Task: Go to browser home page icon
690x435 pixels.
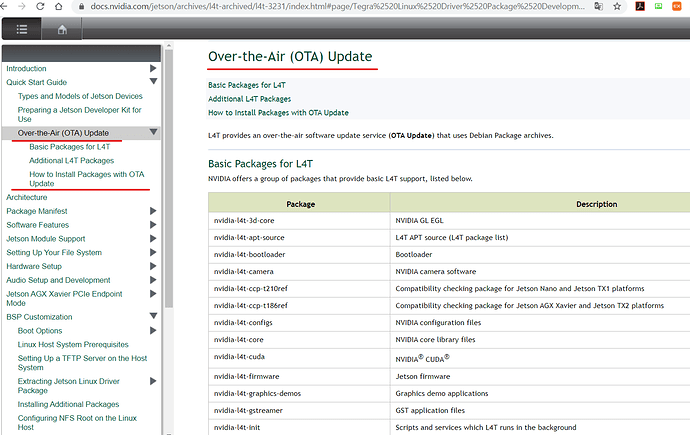Action: click(58, 6)
